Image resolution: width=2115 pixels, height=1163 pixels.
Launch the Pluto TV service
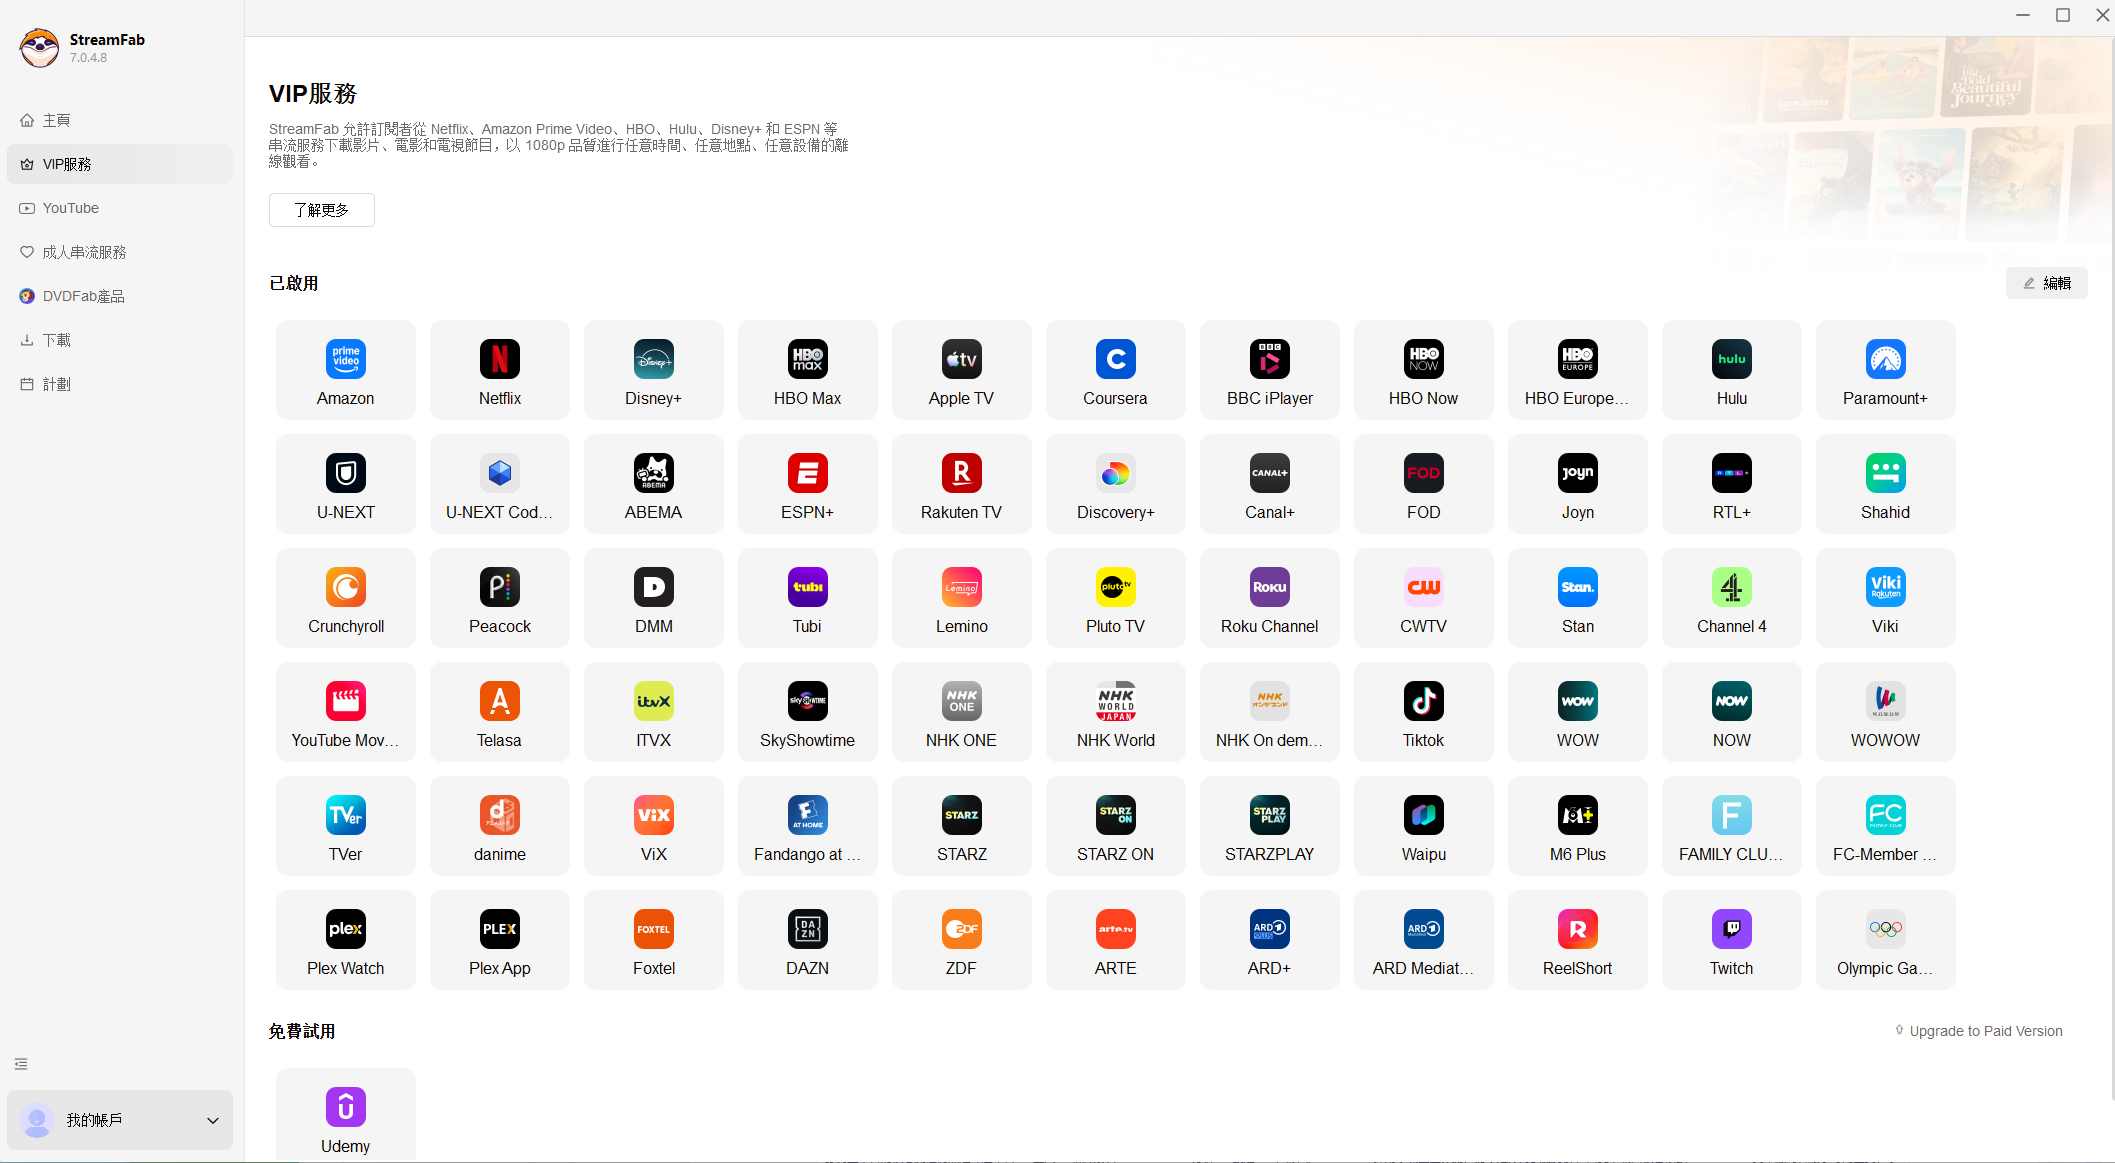coord(1116,598)
